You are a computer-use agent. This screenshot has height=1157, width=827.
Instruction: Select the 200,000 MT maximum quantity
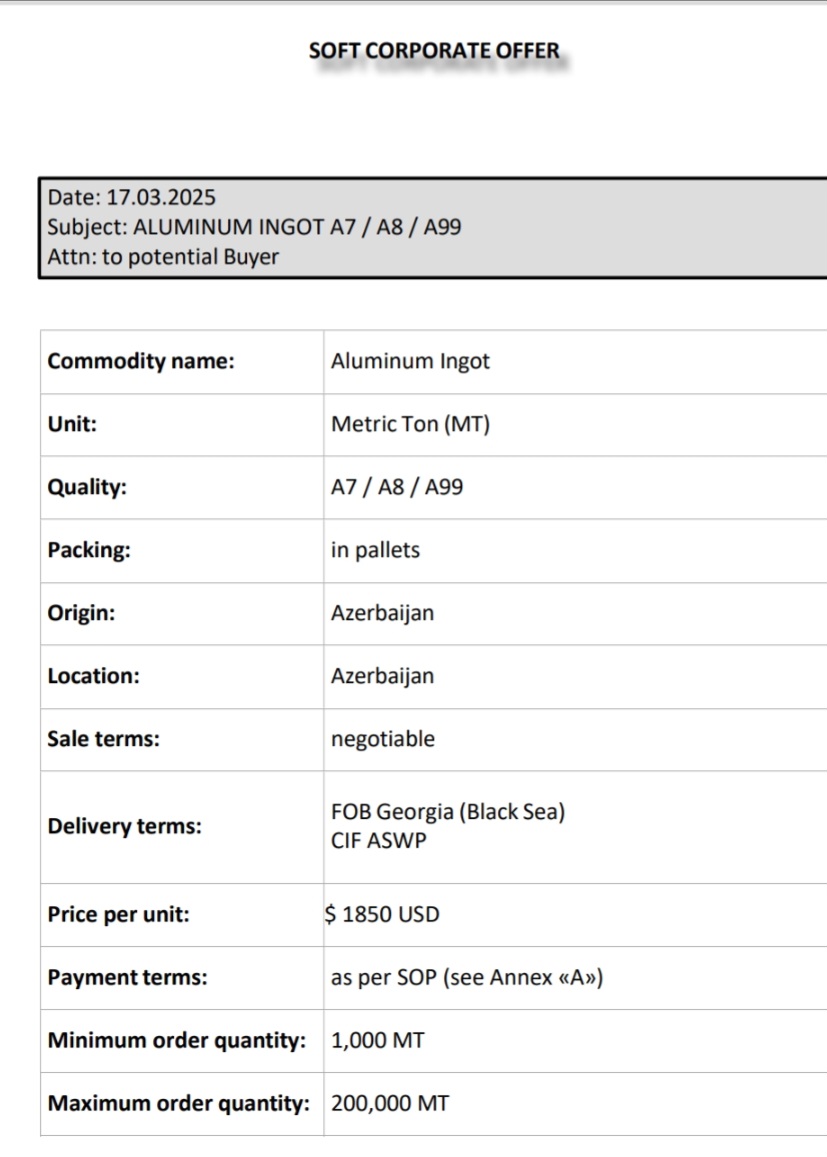(390, 1103)
